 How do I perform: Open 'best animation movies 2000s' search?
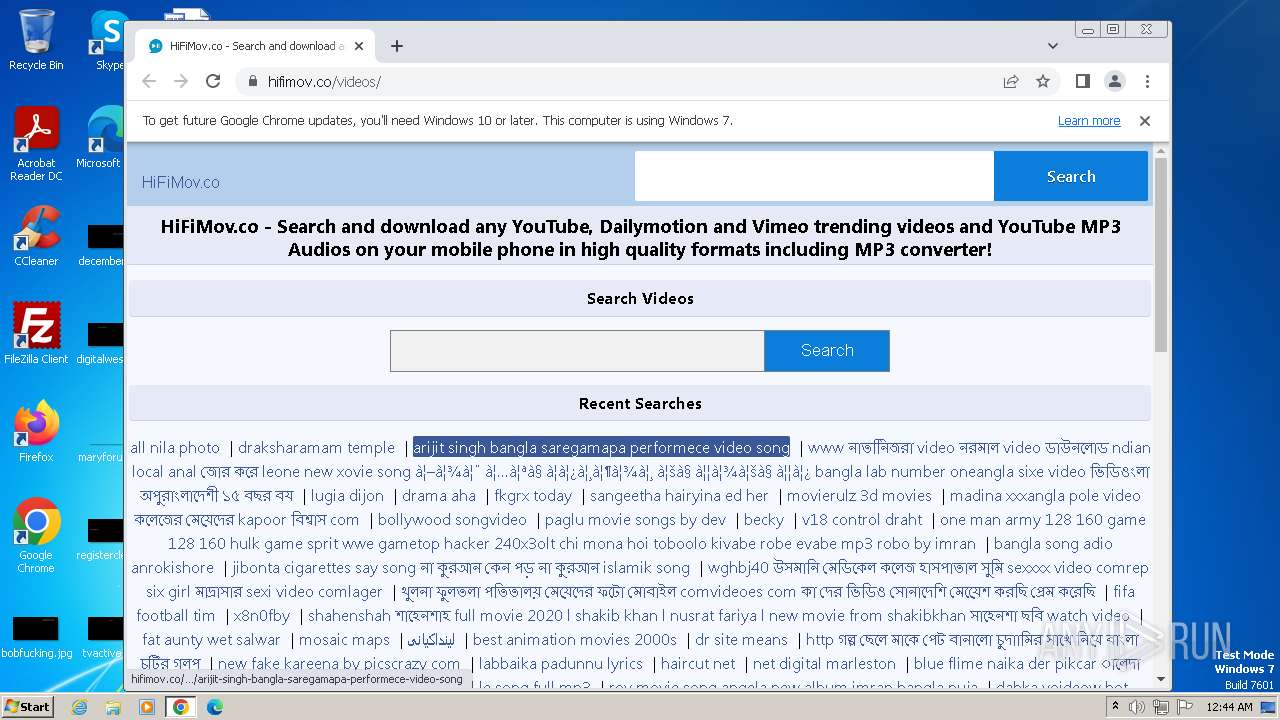click(x=575, y=640)
